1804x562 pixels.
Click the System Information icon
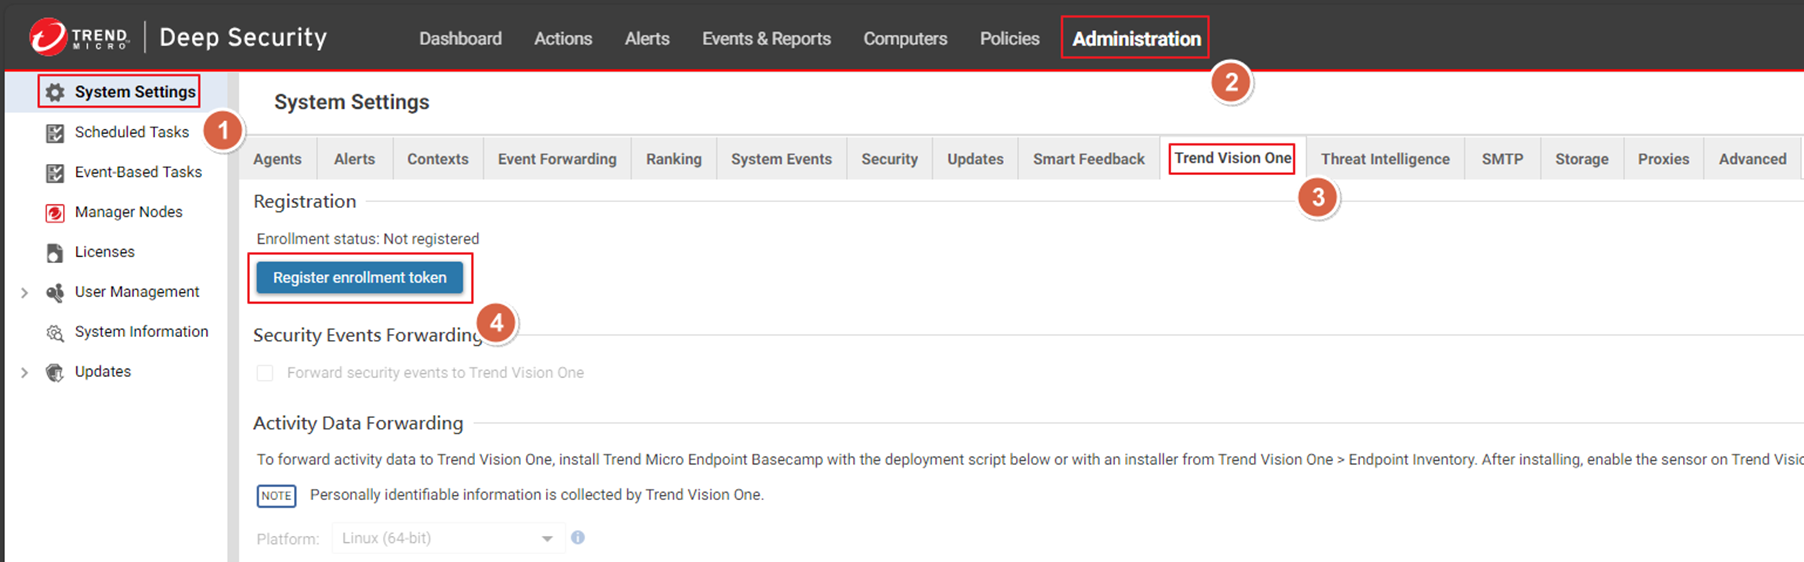(55, 333)
